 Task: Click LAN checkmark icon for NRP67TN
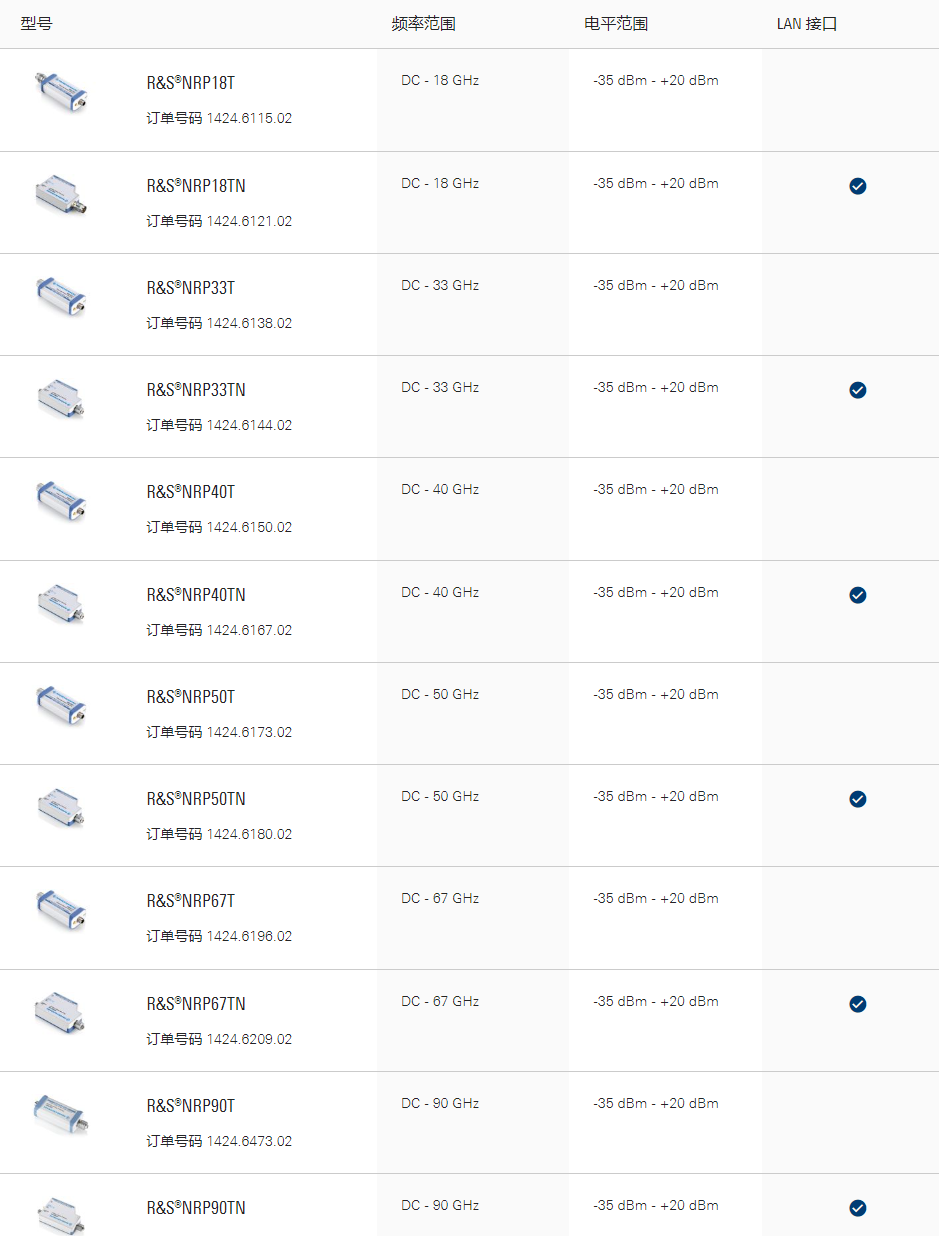(x=857, y=1004)
